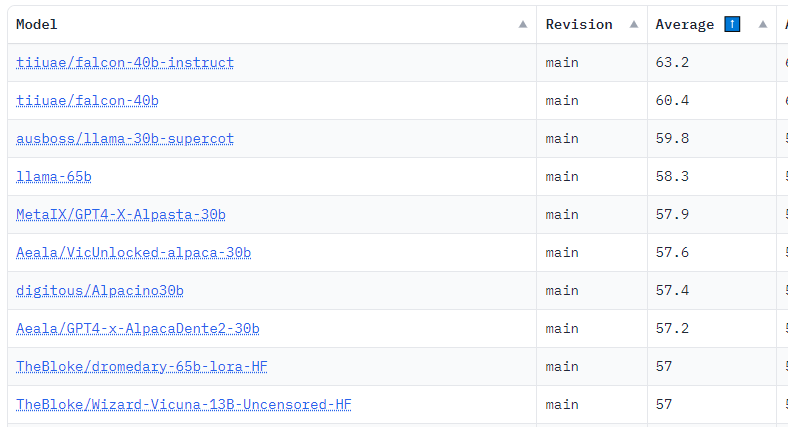Screen dimensions: 788x427
Task: Open the llama-65b model link
Action: tap(54, 177)
